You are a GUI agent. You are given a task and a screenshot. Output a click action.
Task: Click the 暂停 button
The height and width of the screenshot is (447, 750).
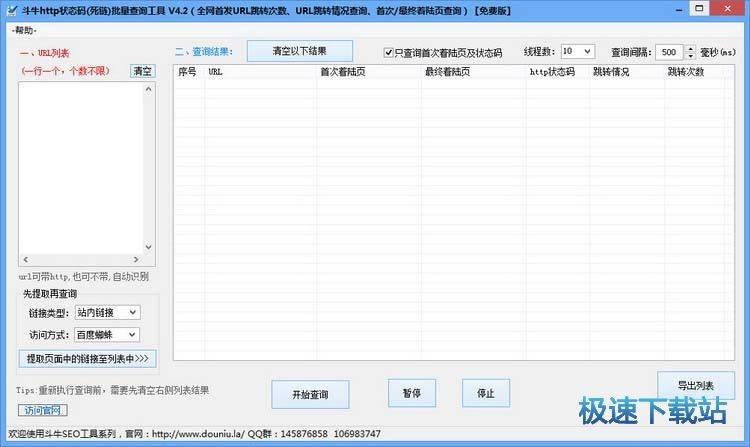412,393
